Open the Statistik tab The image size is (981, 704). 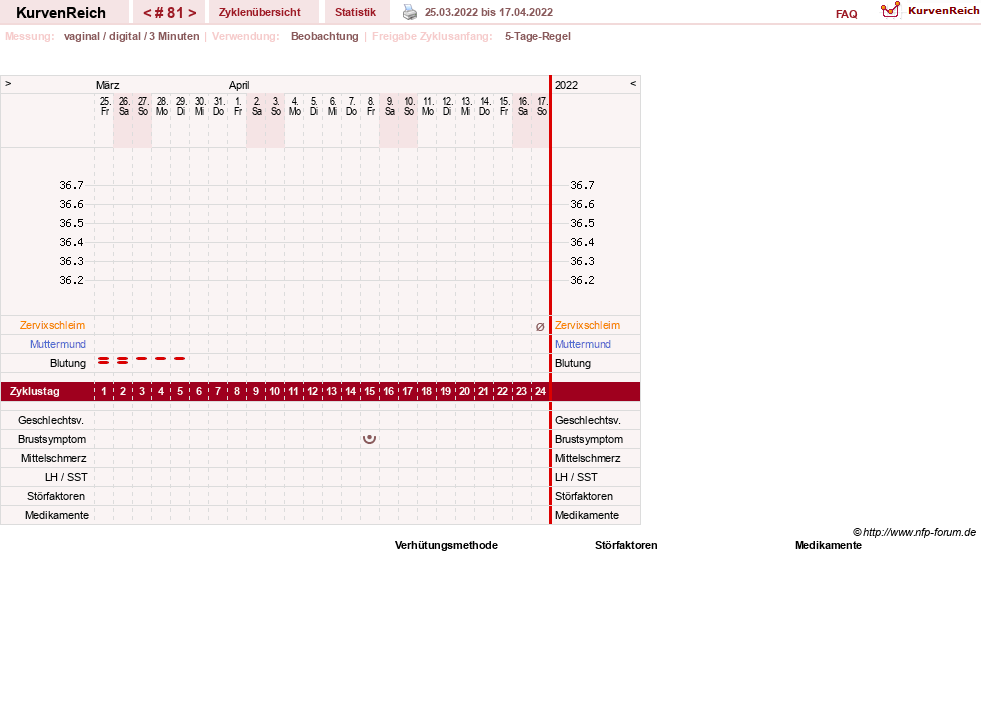coord(355,13)
